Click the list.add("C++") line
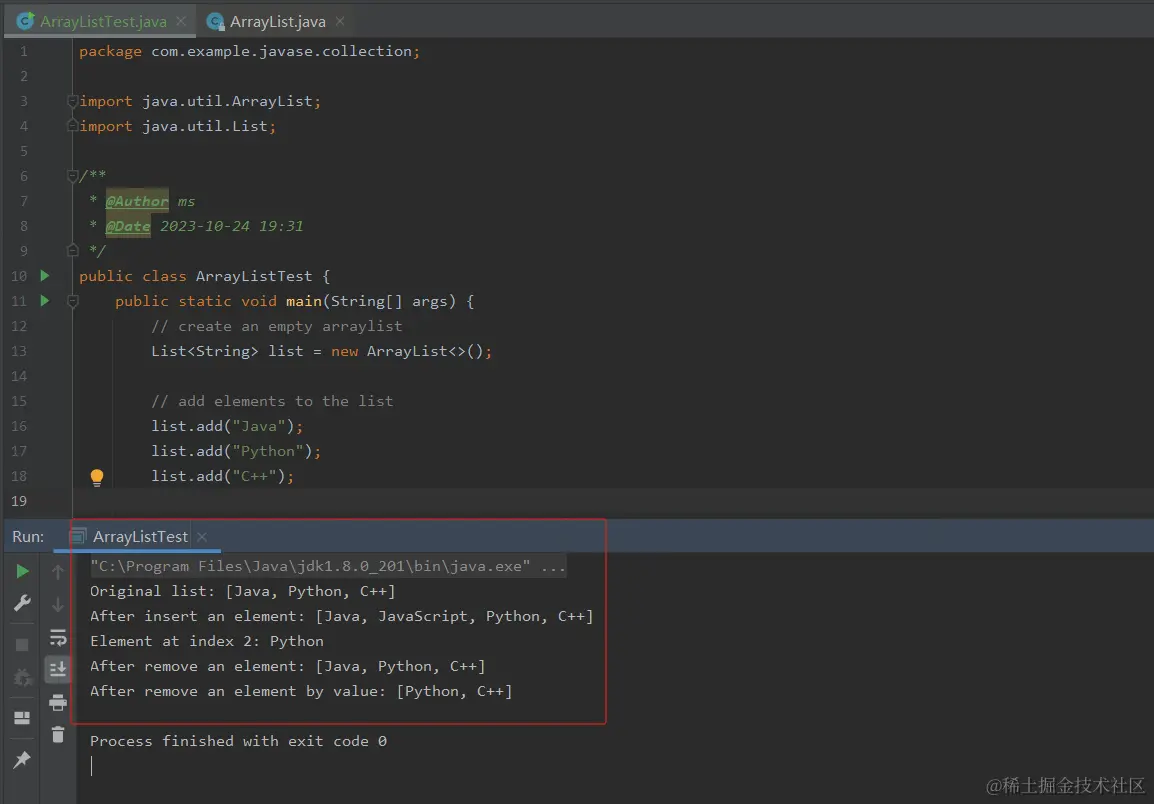Image resolution: width=1154 pixels, height=804 pixels. point(222,476)
